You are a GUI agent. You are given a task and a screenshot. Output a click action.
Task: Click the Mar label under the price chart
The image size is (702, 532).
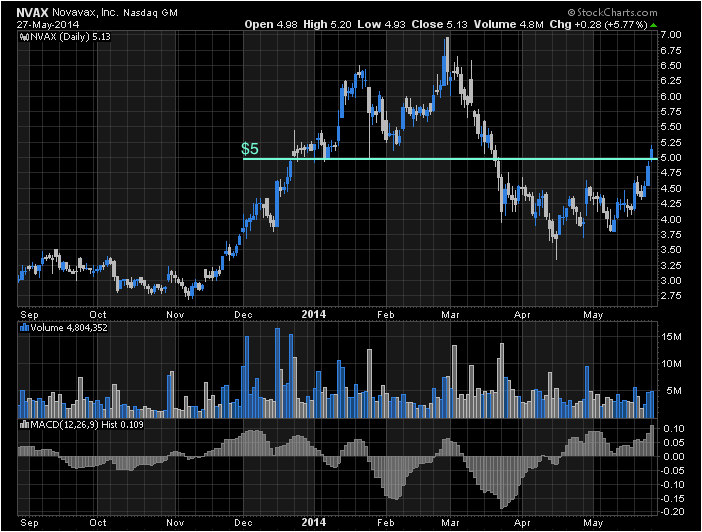(x=450, y=315)
